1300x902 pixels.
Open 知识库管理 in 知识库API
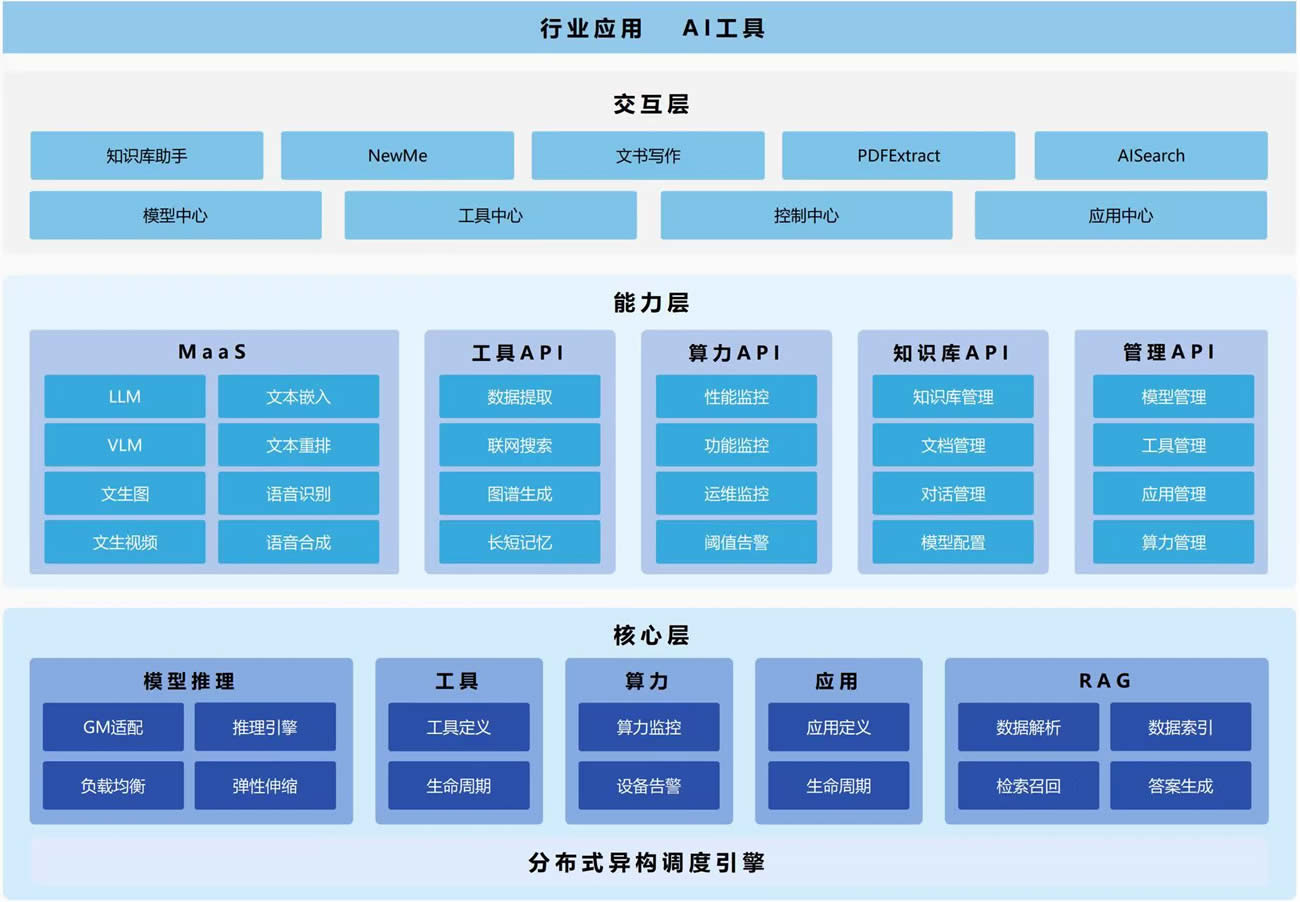coord(953,397)
